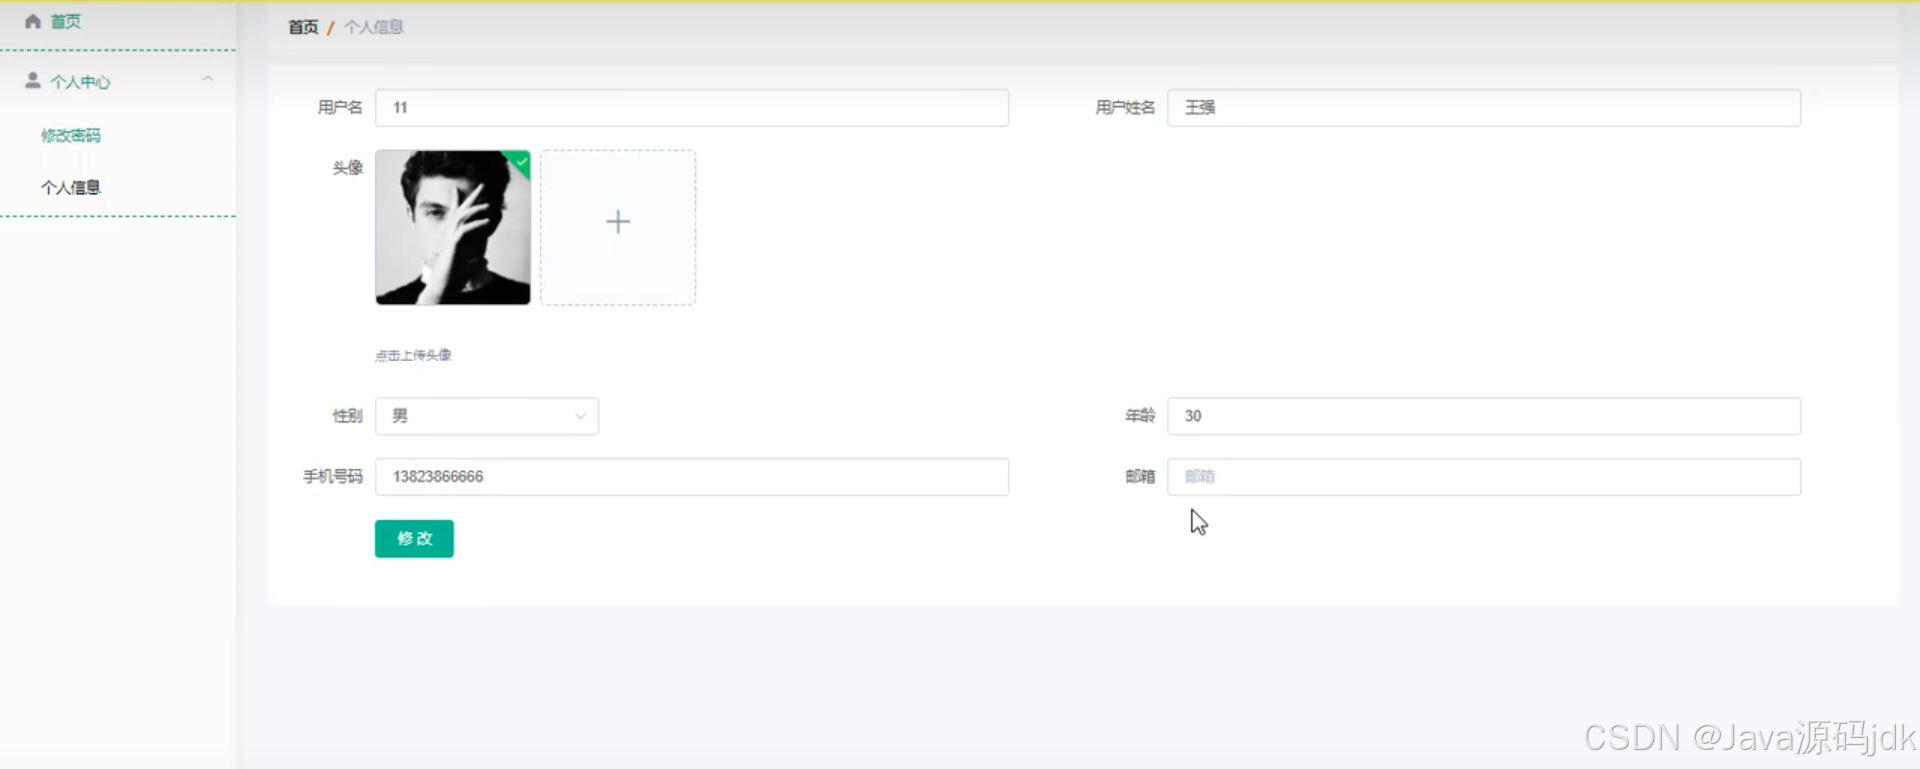The width and height of the screenshot is (1920, 769).
Task: Focus the empty 邮箱 input field
Action: click(x=1484, y=477)
